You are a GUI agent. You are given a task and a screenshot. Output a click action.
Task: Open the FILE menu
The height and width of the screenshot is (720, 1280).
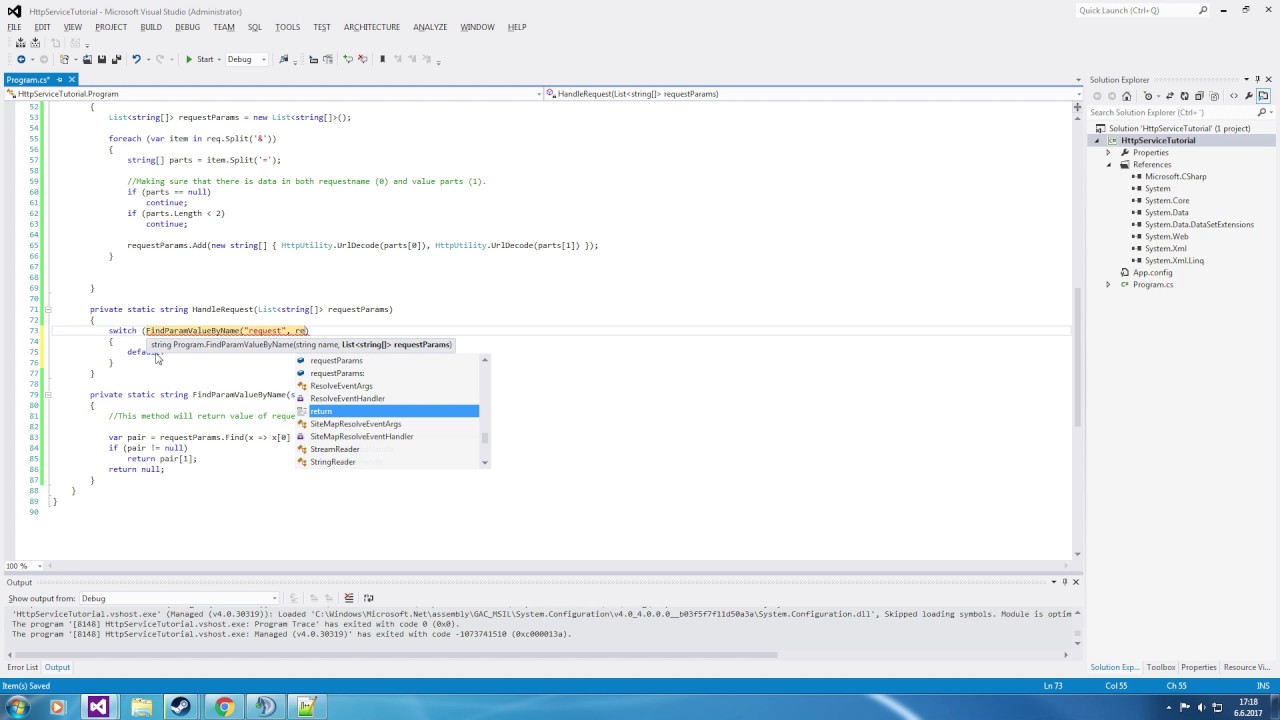[14, 27]
